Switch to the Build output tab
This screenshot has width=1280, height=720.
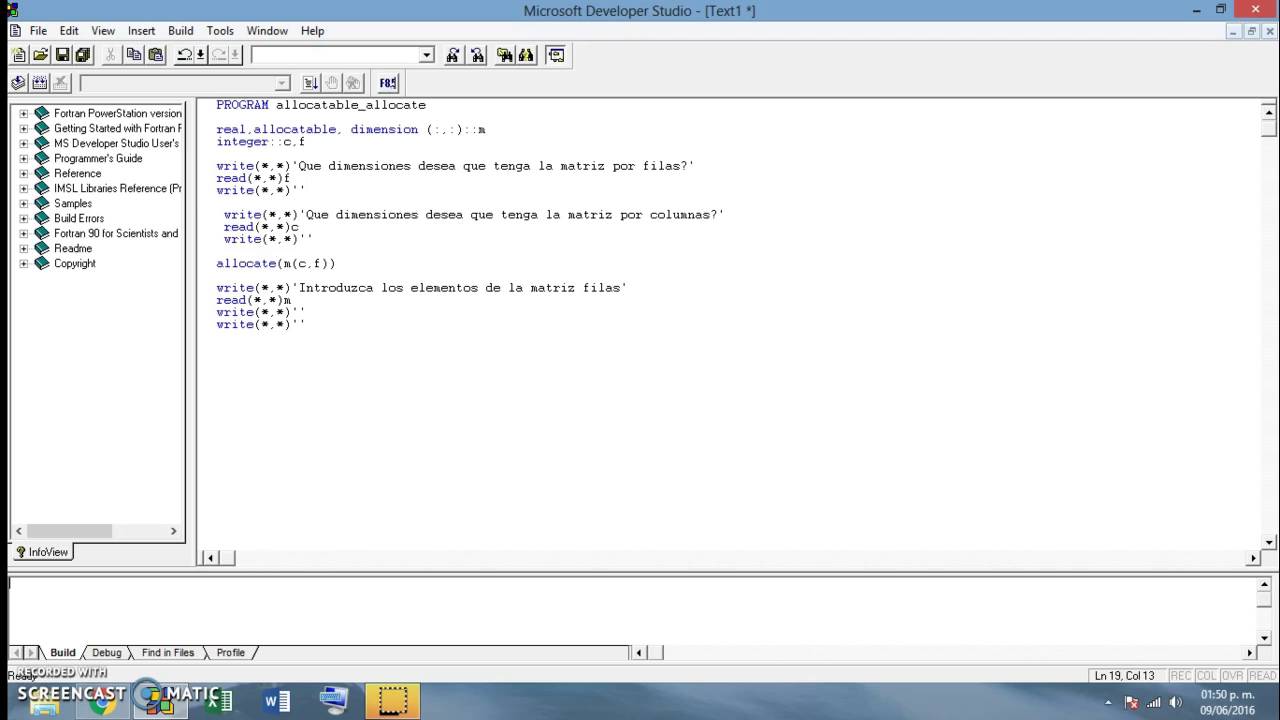click(x=63, y=652)
